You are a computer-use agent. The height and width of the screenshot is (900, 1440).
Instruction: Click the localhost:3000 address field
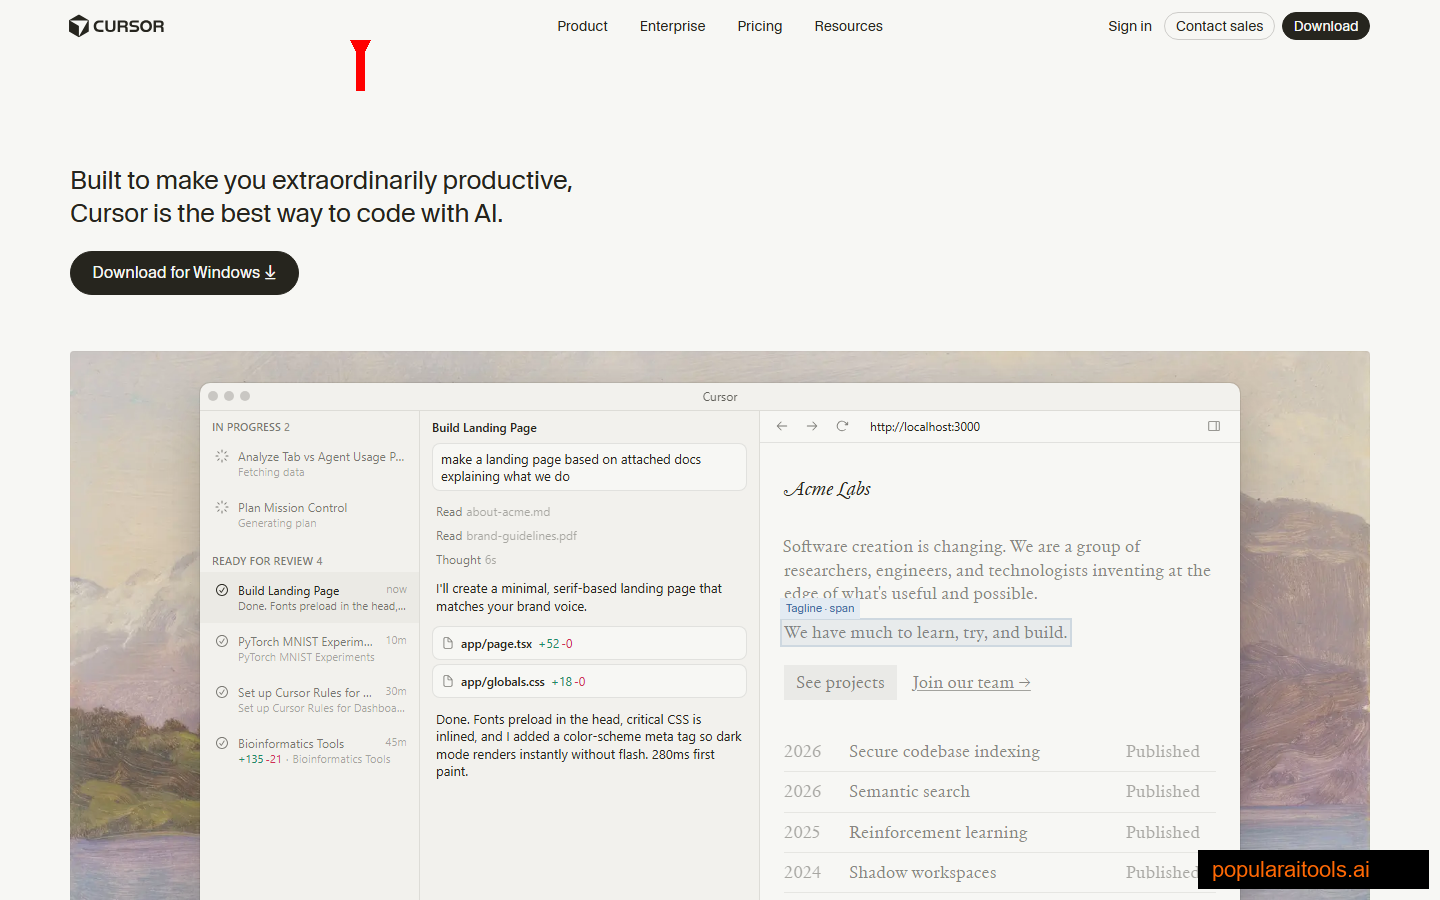924,426
